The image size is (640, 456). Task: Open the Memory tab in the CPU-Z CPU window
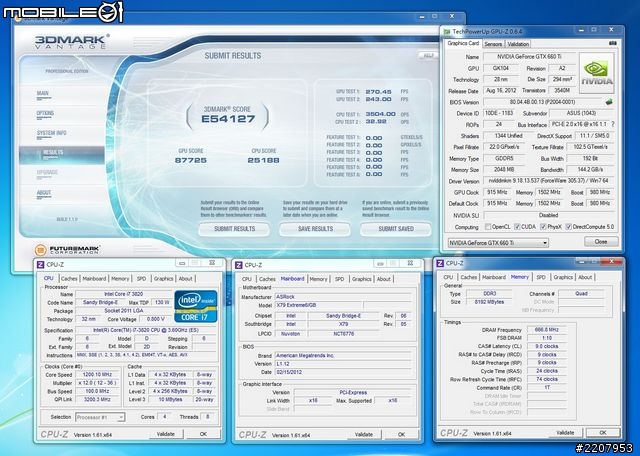120,278
